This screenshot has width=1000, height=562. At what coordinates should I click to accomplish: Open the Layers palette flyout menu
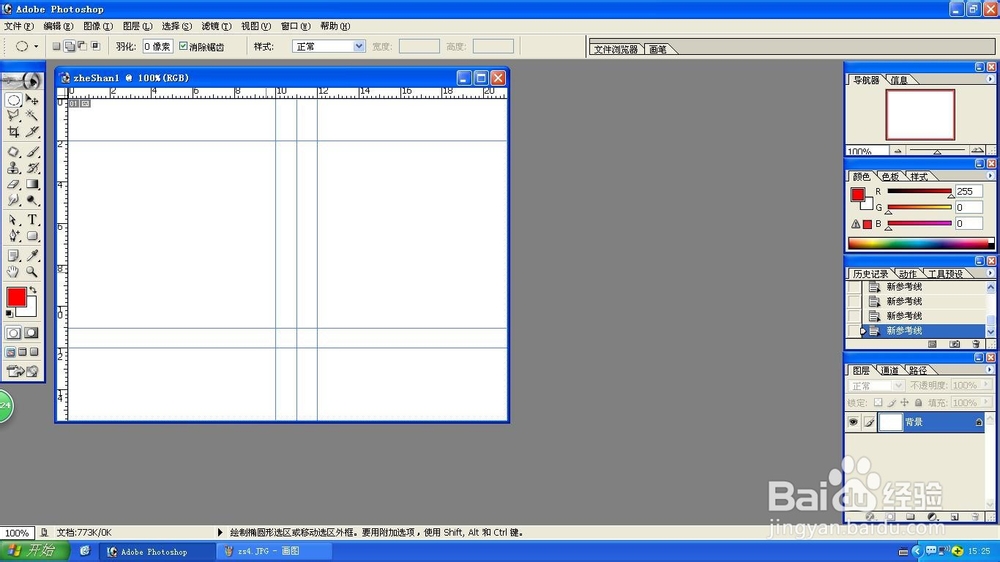pos(990,370)
